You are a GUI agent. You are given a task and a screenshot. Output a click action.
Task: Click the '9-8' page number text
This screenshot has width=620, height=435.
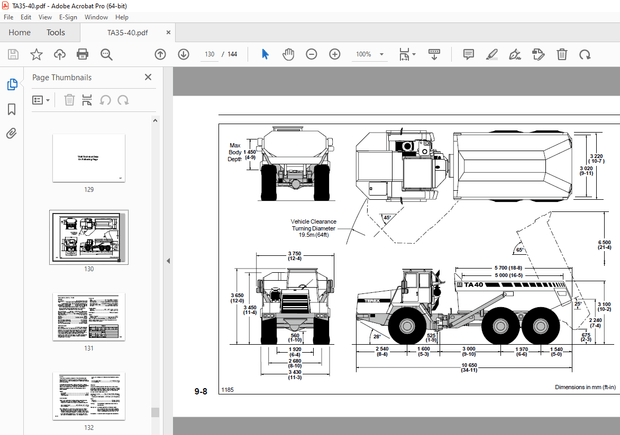201,392
